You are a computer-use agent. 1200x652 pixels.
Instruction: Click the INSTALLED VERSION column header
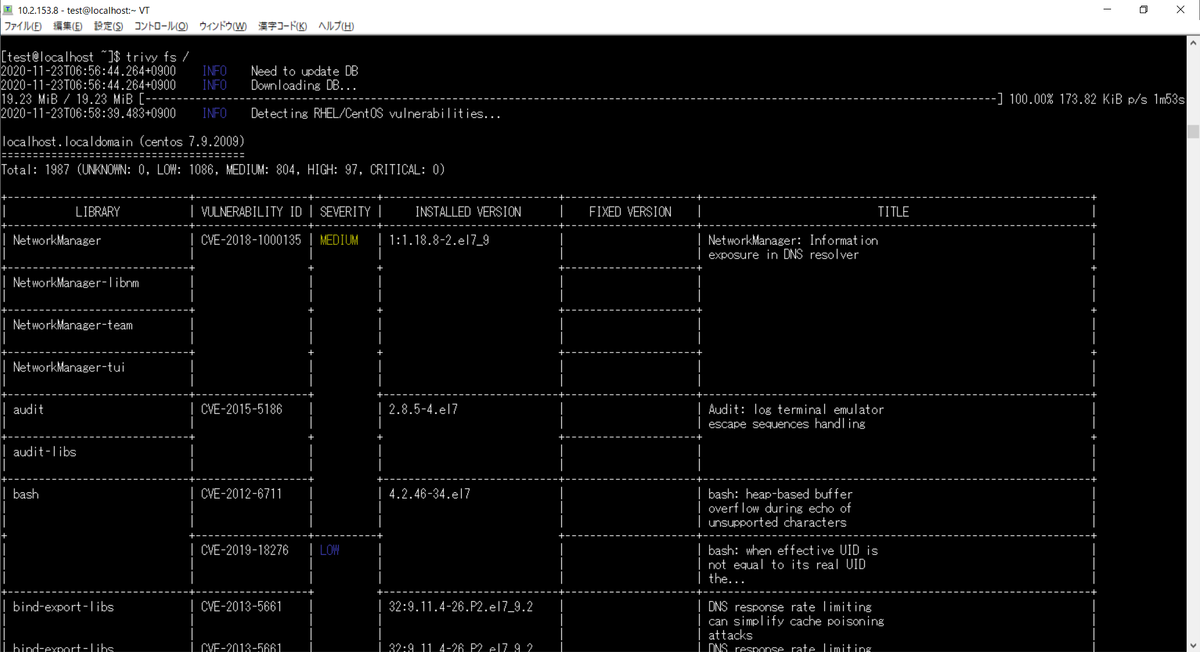coord(468,212)
